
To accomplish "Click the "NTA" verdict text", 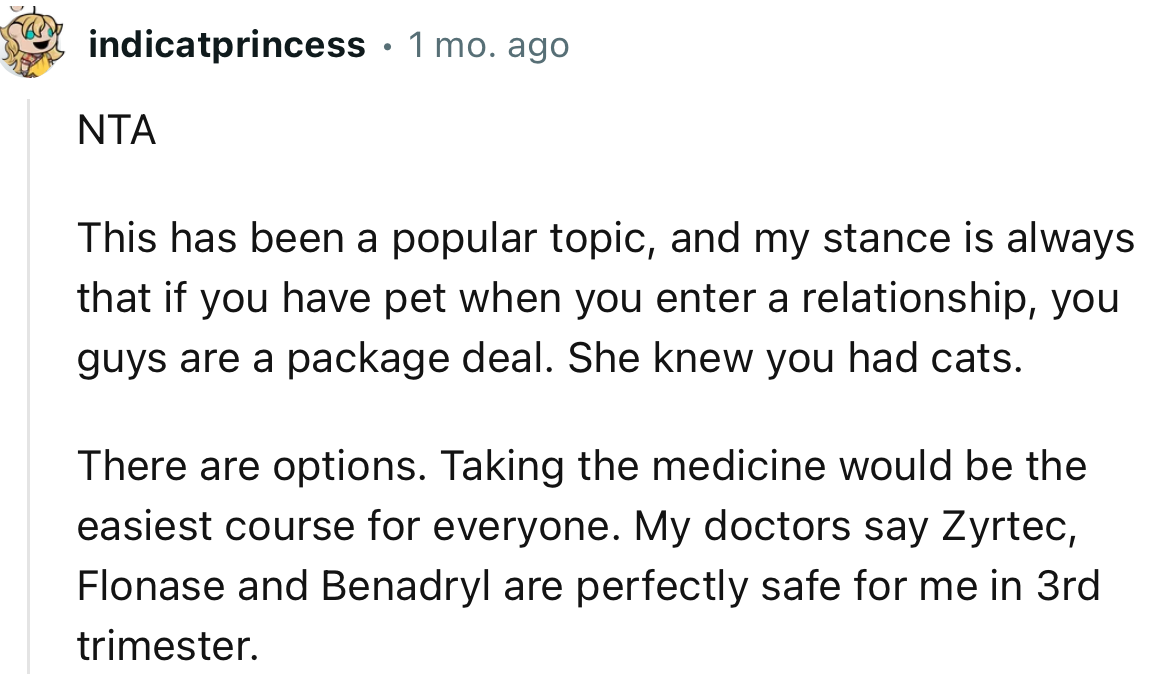I will pos(116,131).
